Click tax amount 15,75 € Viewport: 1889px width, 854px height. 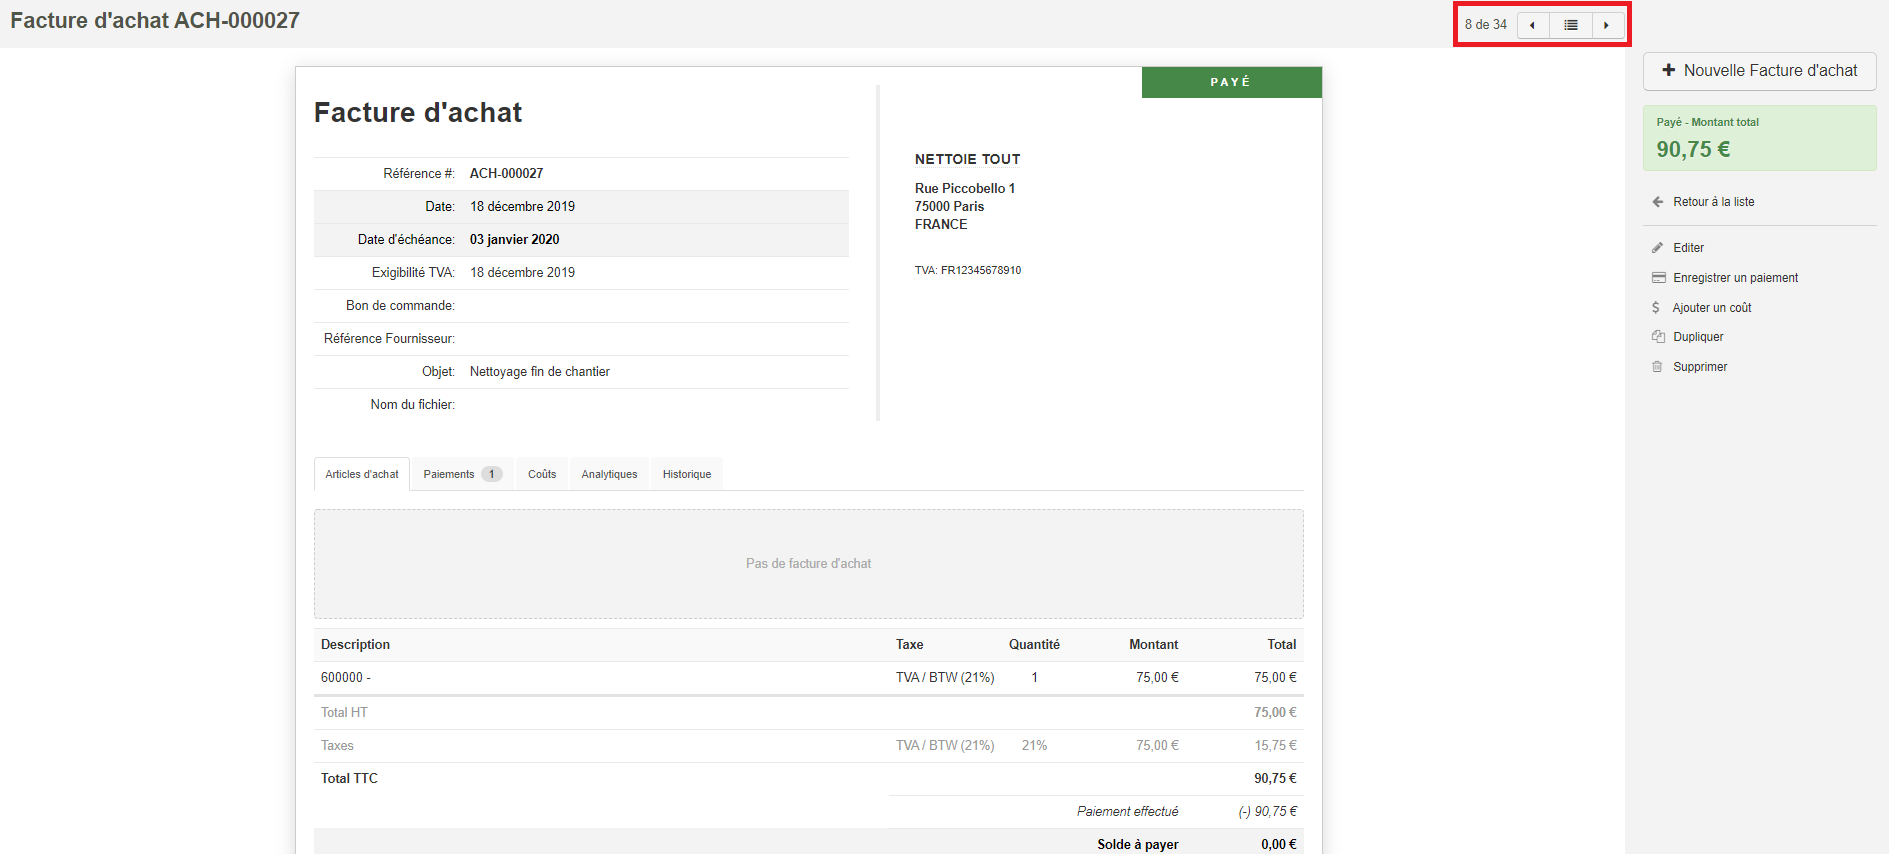pyautogui.click(x=1275, y=746)
